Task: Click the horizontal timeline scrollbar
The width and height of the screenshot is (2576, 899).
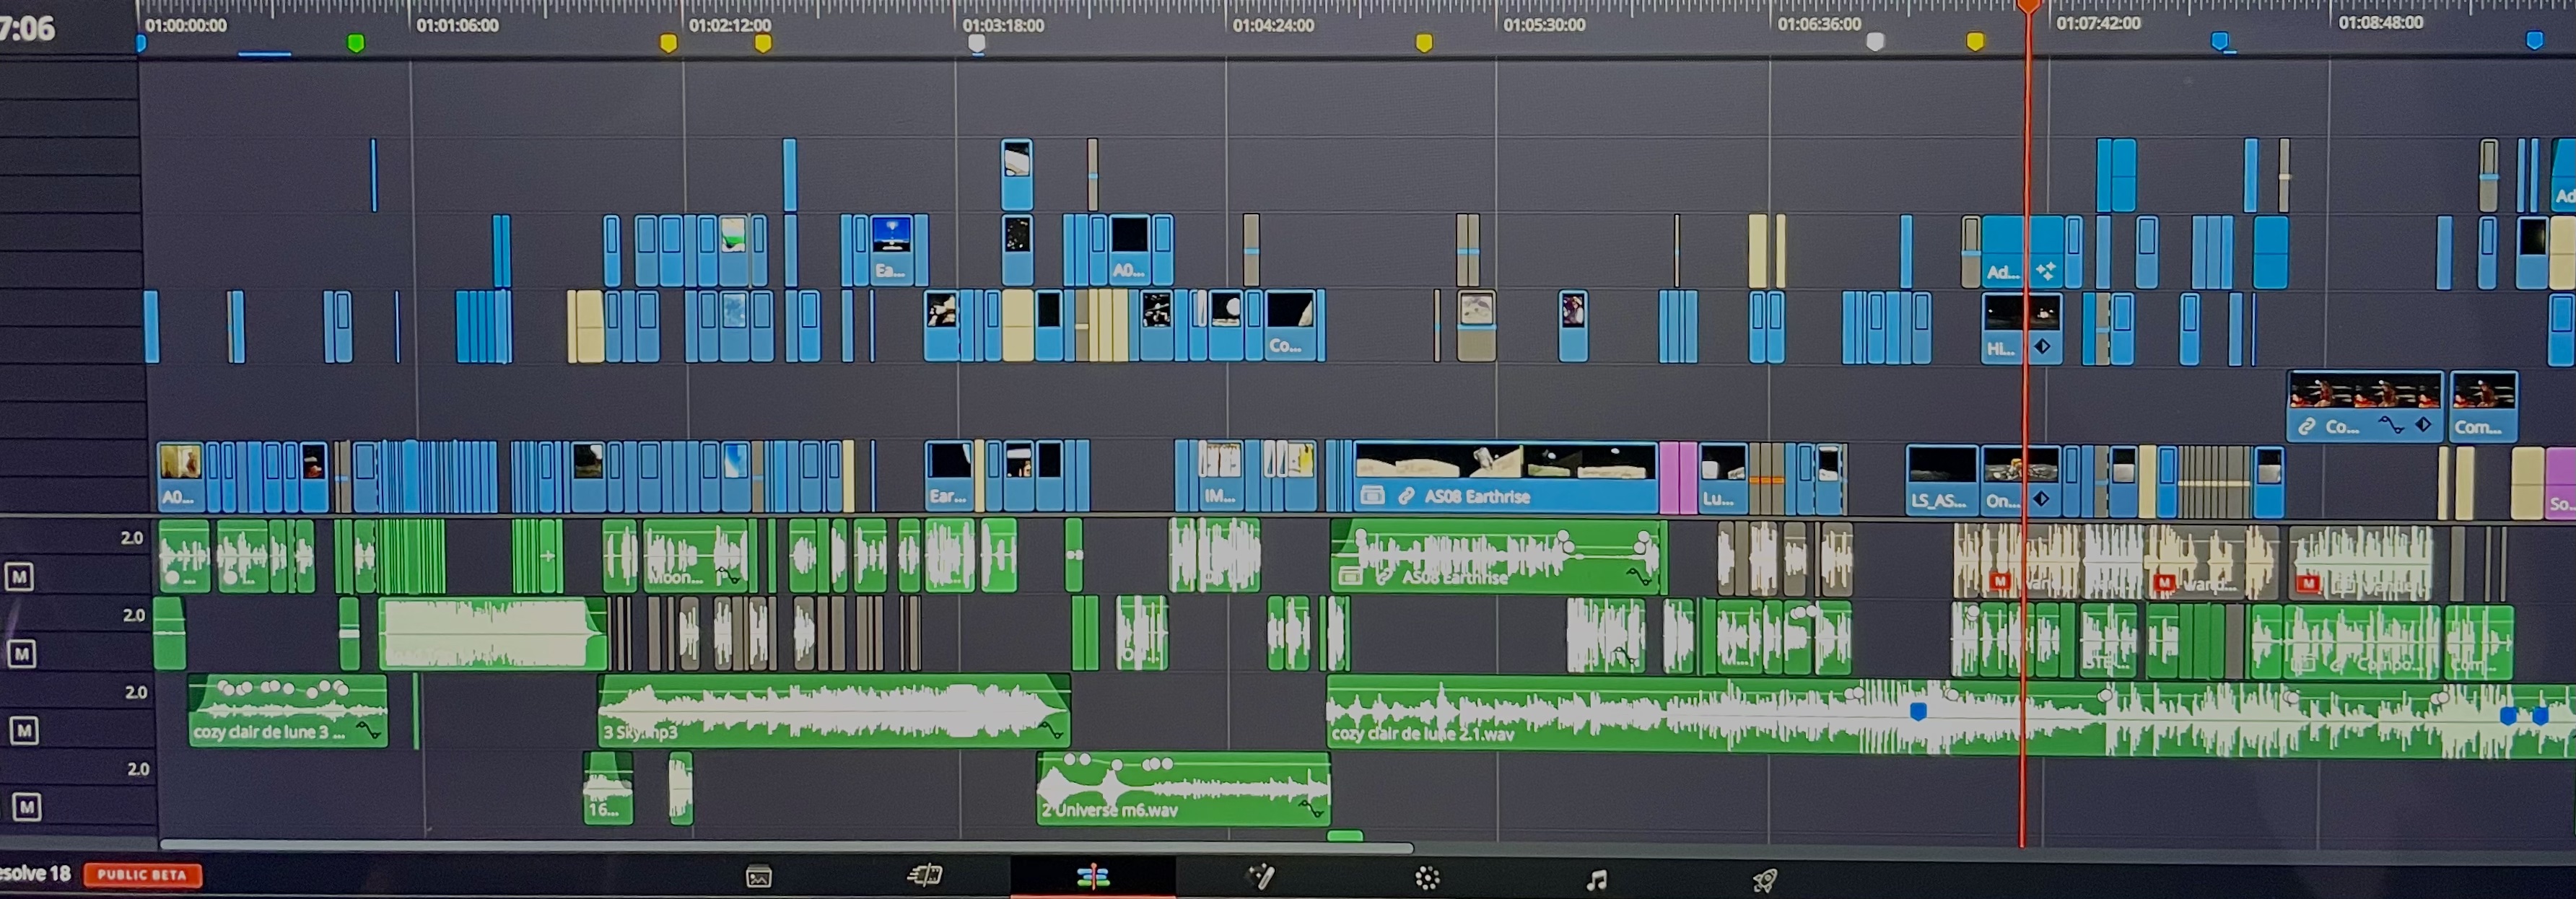Action: 787,846
